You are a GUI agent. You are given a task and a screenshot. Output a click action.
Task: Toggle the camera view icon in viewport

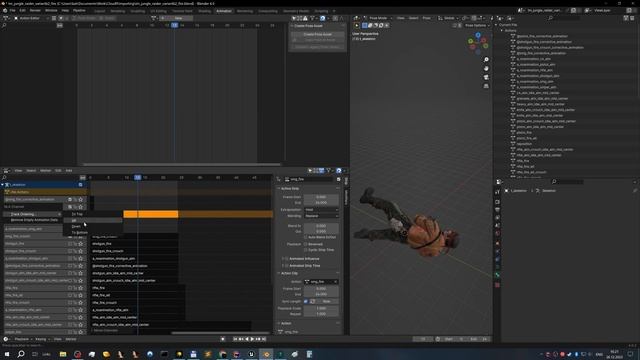[x=486, y=77]
